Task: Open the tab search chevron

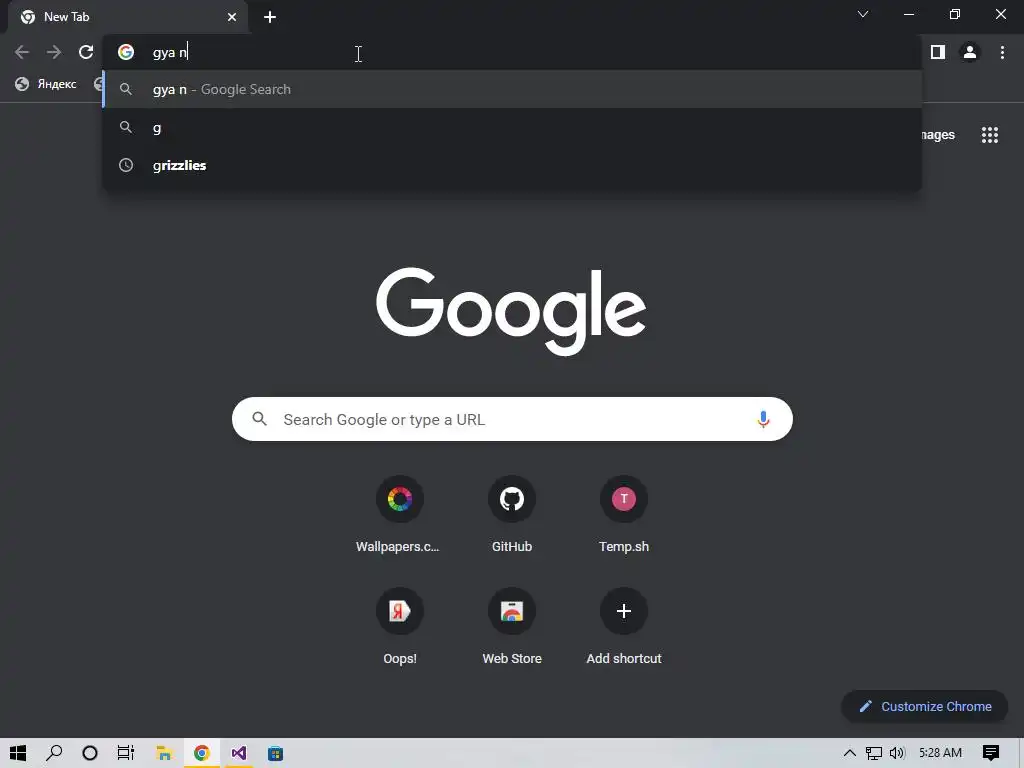Action: [x=863, y=14]
